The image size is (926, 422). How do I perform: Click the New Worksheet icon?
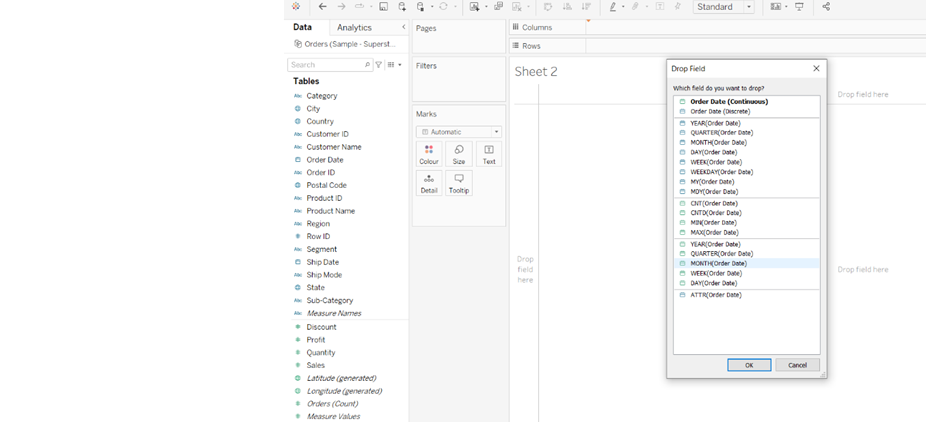[474, 6]
